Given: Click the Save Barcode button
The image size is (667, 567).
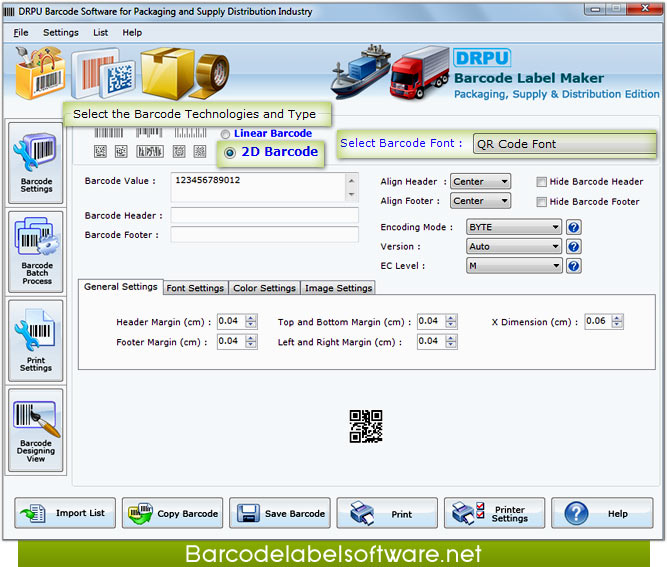Looking at the screenshot, I should point(279,513).
